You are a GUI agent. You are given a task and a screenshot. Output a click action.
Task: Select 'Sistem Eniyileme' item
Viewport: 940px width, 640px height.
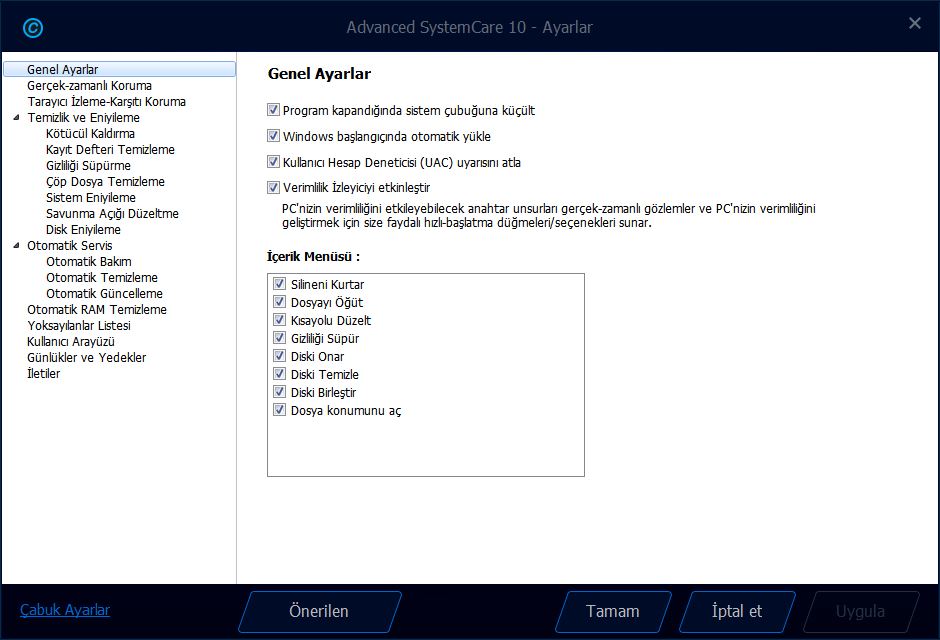click(x=91, y=197)
